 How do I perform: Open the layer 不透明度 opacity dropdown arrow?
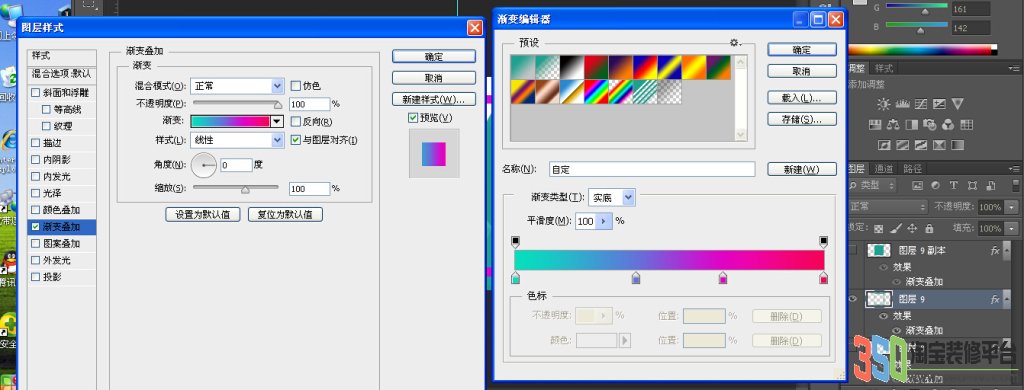[1012, 207]
